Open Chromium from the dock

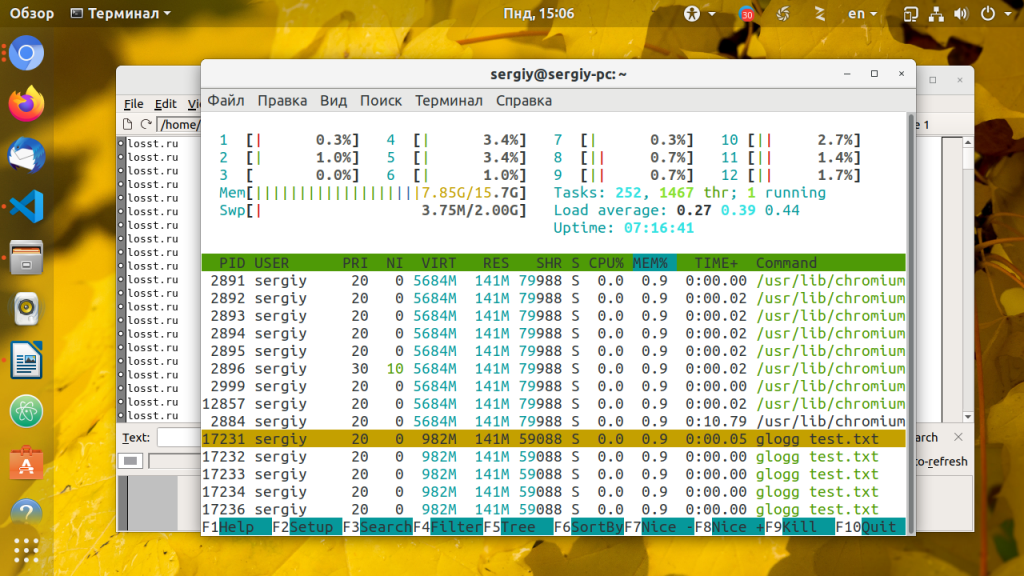[x=27, y=52]
